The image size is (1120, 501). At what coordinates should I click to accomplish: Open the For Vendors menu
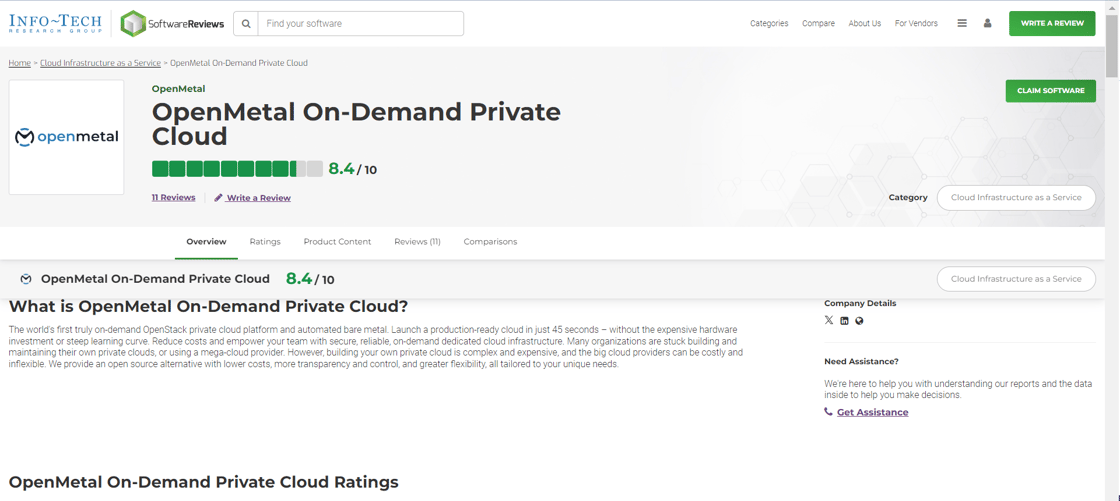click(x=916, y=23)
